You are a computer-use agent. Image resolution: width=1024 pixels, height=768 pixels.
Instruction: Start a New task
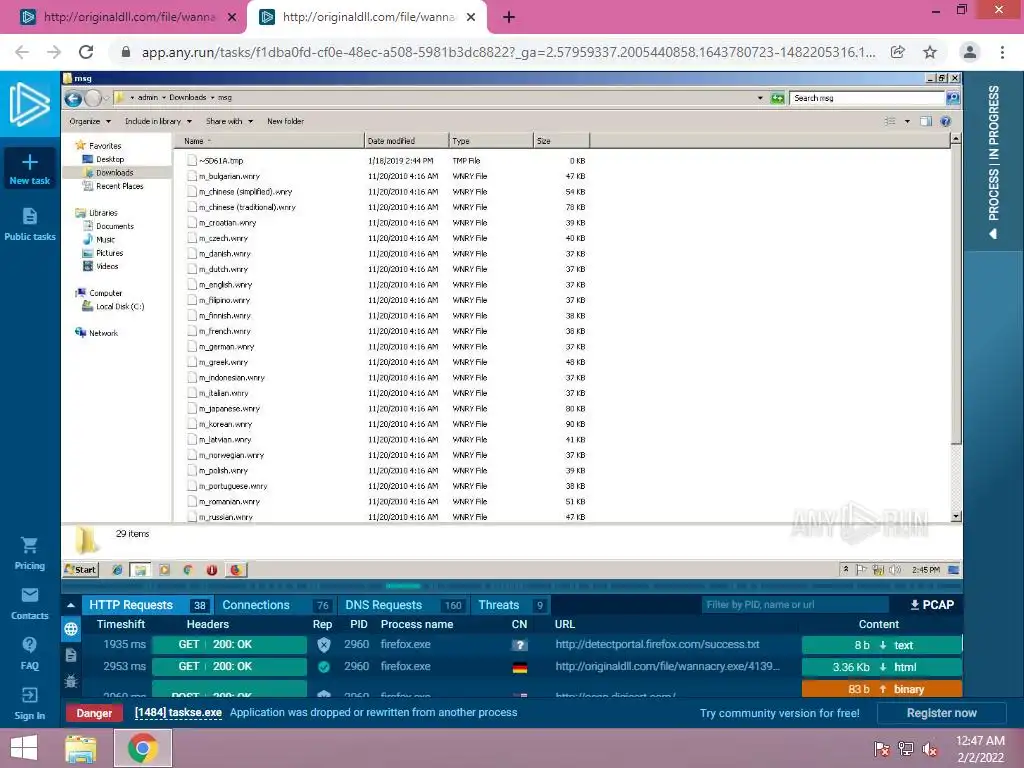[29, 169]
